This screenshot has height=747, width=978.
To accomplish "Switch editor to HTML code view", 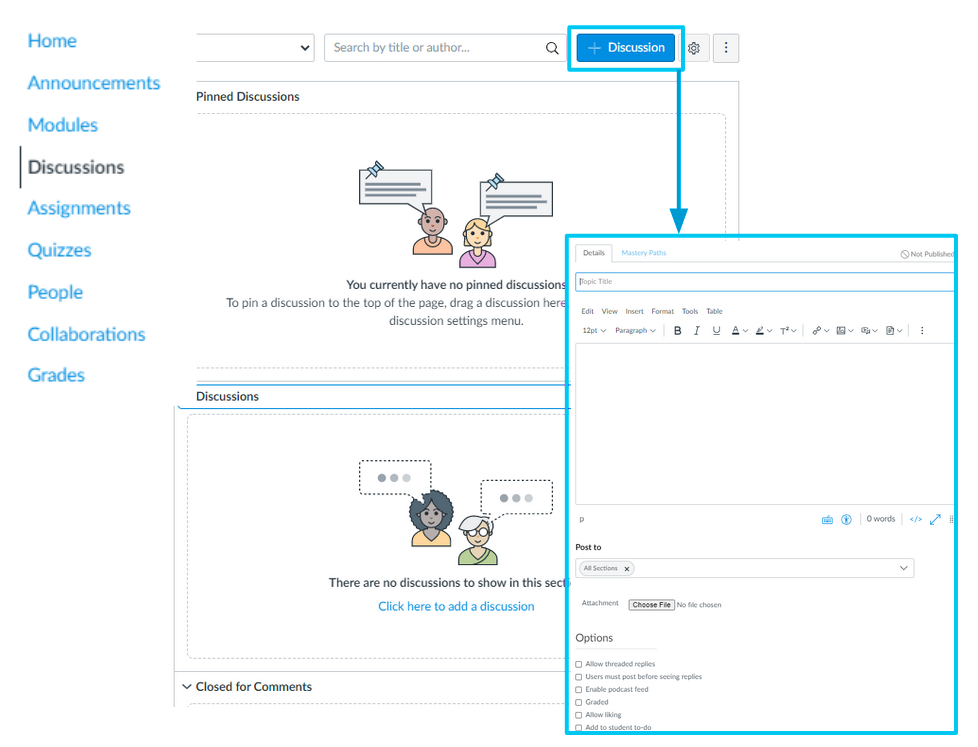I will click(915, 520).
